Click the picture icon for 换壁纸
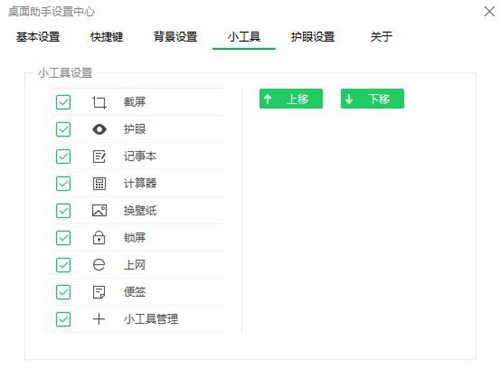The height and width of the screenshot is (380, 500). 99,211
